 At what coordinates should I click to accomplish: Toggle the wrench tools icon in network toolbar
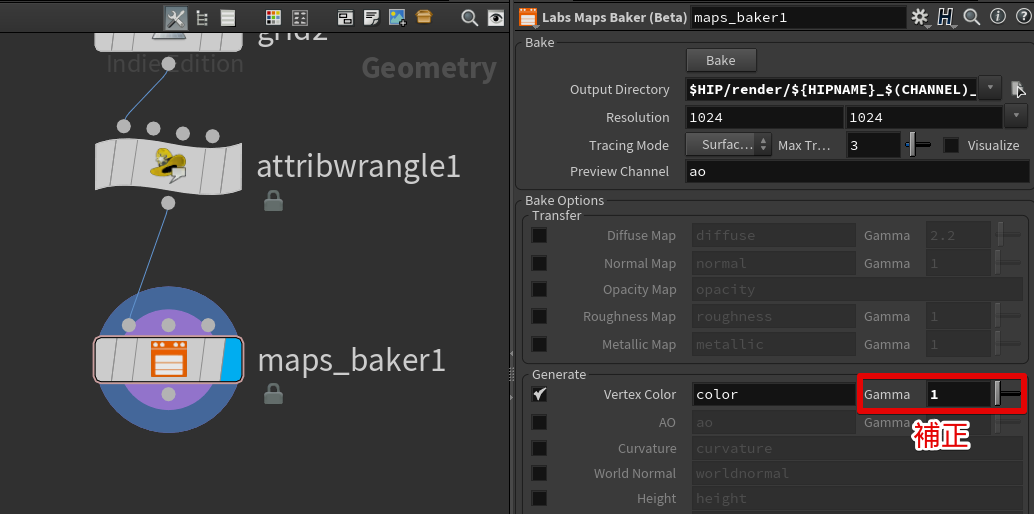click(x=175, y=18)
